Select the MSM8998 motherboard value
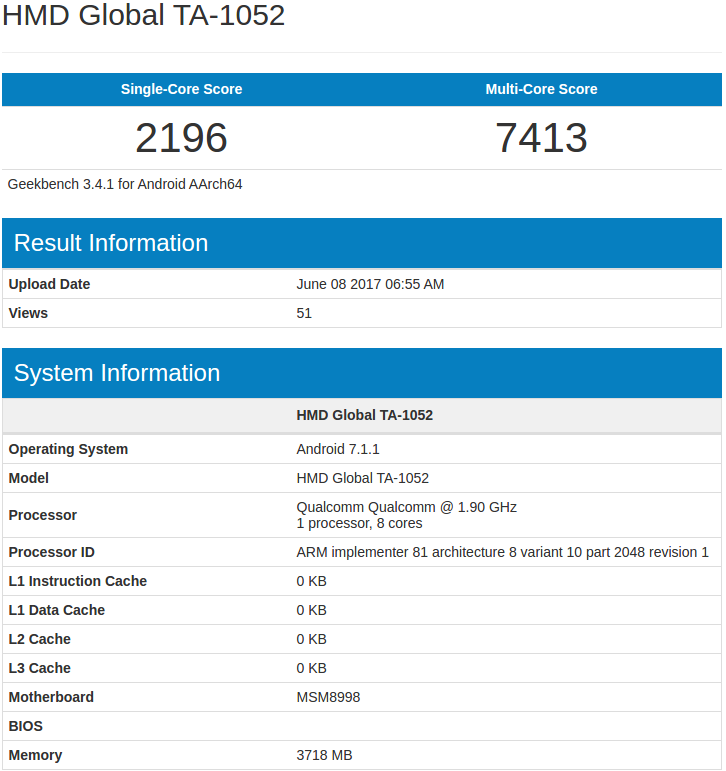This screenshot has height=771, width=726. click(x=329, y=697)
